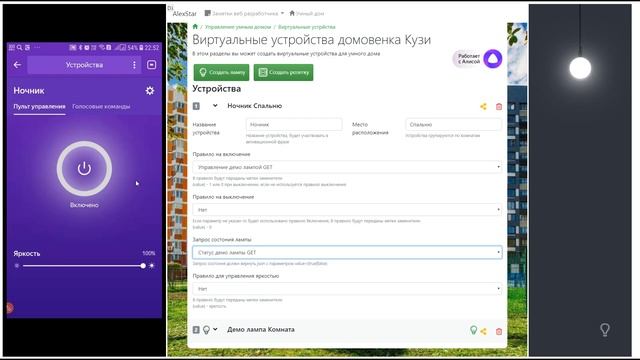Open Ночник settings gear icon
The image size is (640, 360).
150,91
